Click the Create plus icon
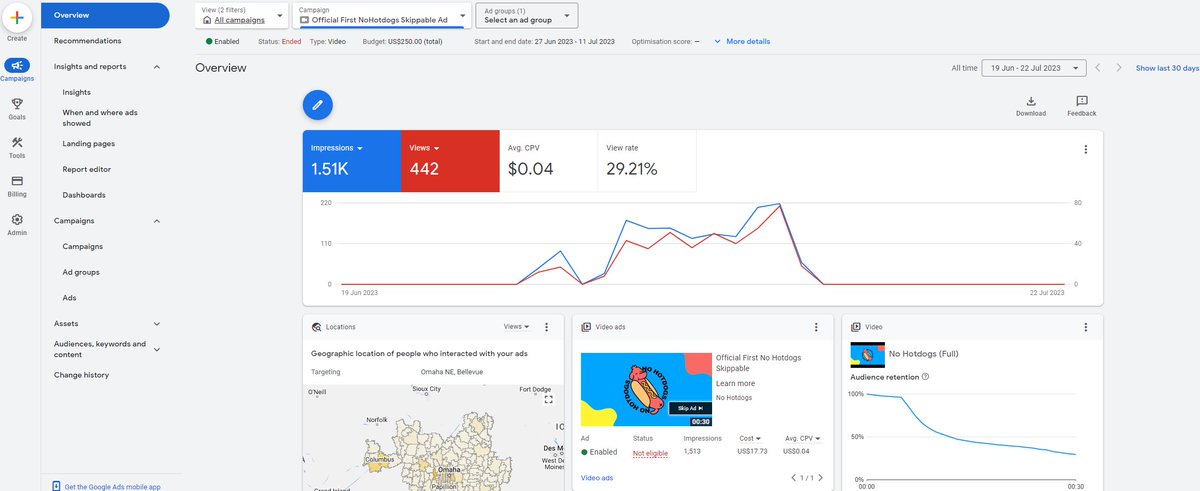The height and width of the screenshot is (491, 1200). pyautogui.click(x=17, y=18)
